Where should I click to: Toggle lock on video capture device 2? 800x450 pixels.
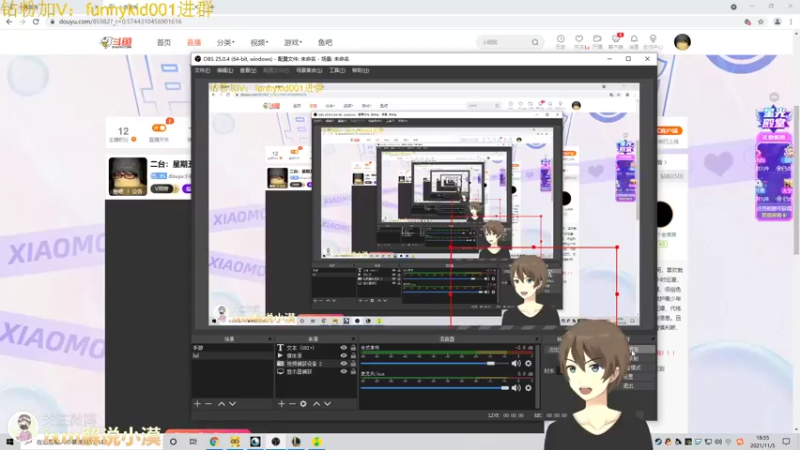pos(353,364)
